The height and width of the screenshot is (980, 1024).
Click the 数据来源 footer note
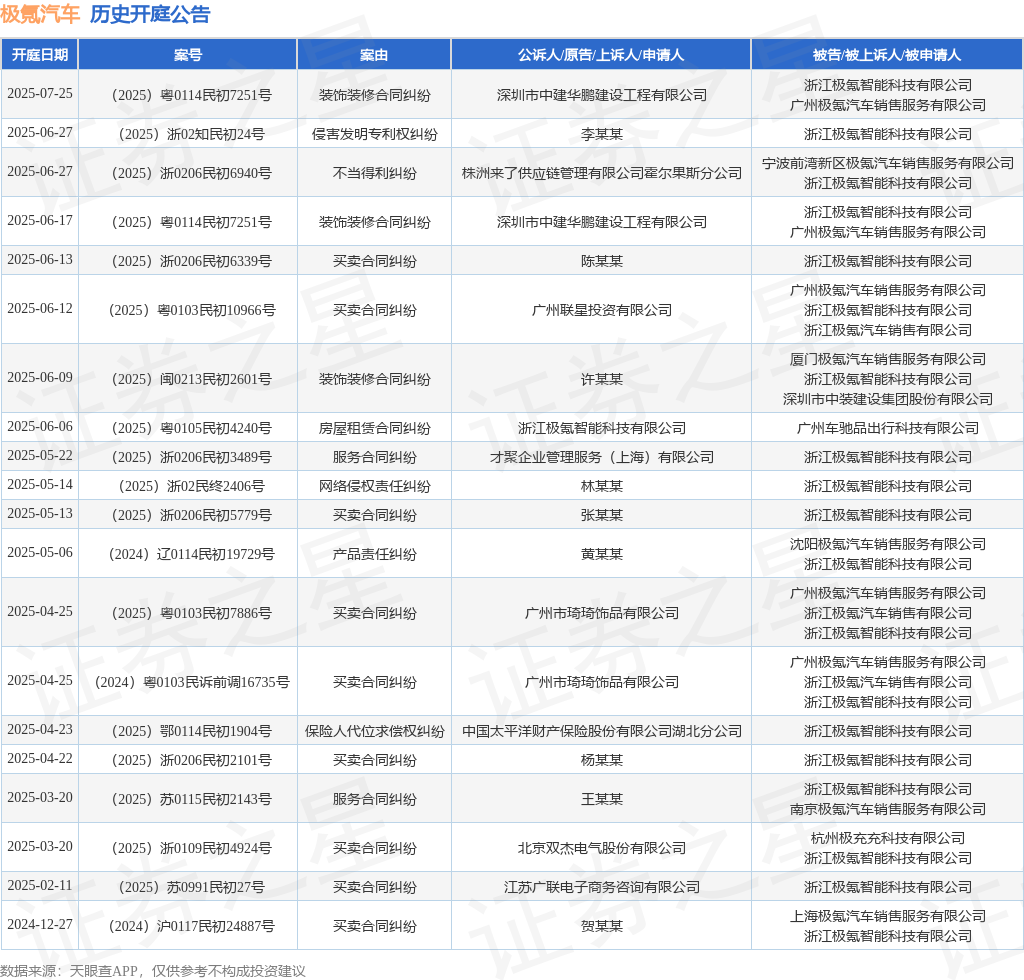click(x=153, y=971)
